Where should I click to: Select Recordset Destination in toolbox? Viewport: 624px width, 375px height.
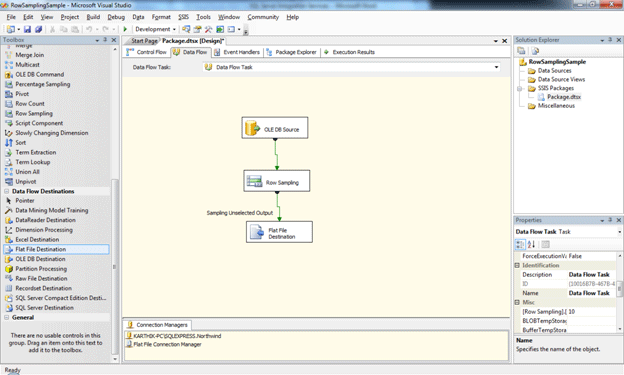[43, 288]
